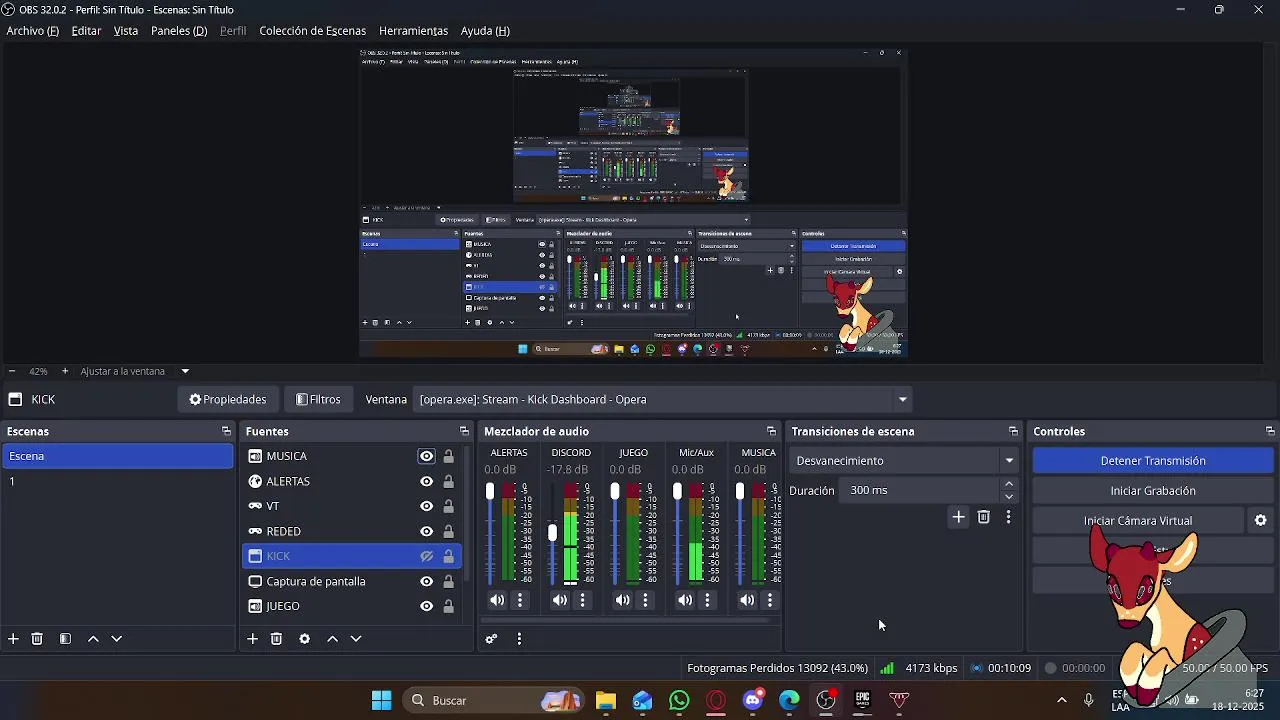
Task: Open the Herramientas menu
Action: pos(413,31)
